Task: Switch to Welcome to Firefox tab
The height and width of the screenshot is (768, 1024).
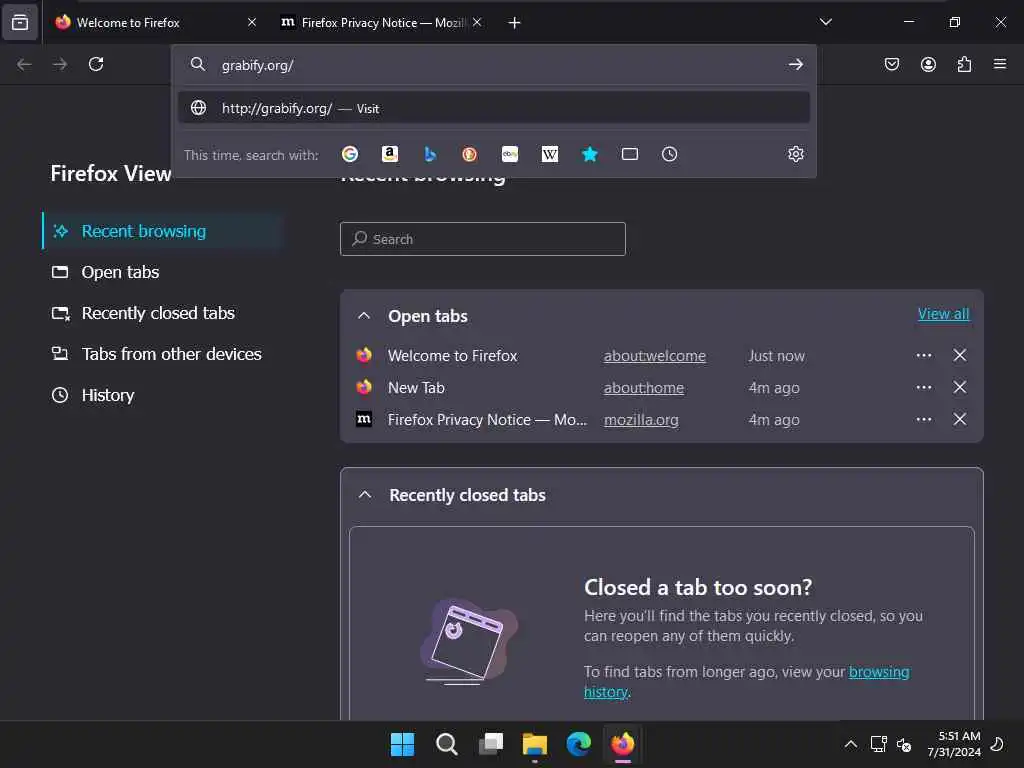Action: click(x=154, y=23)
